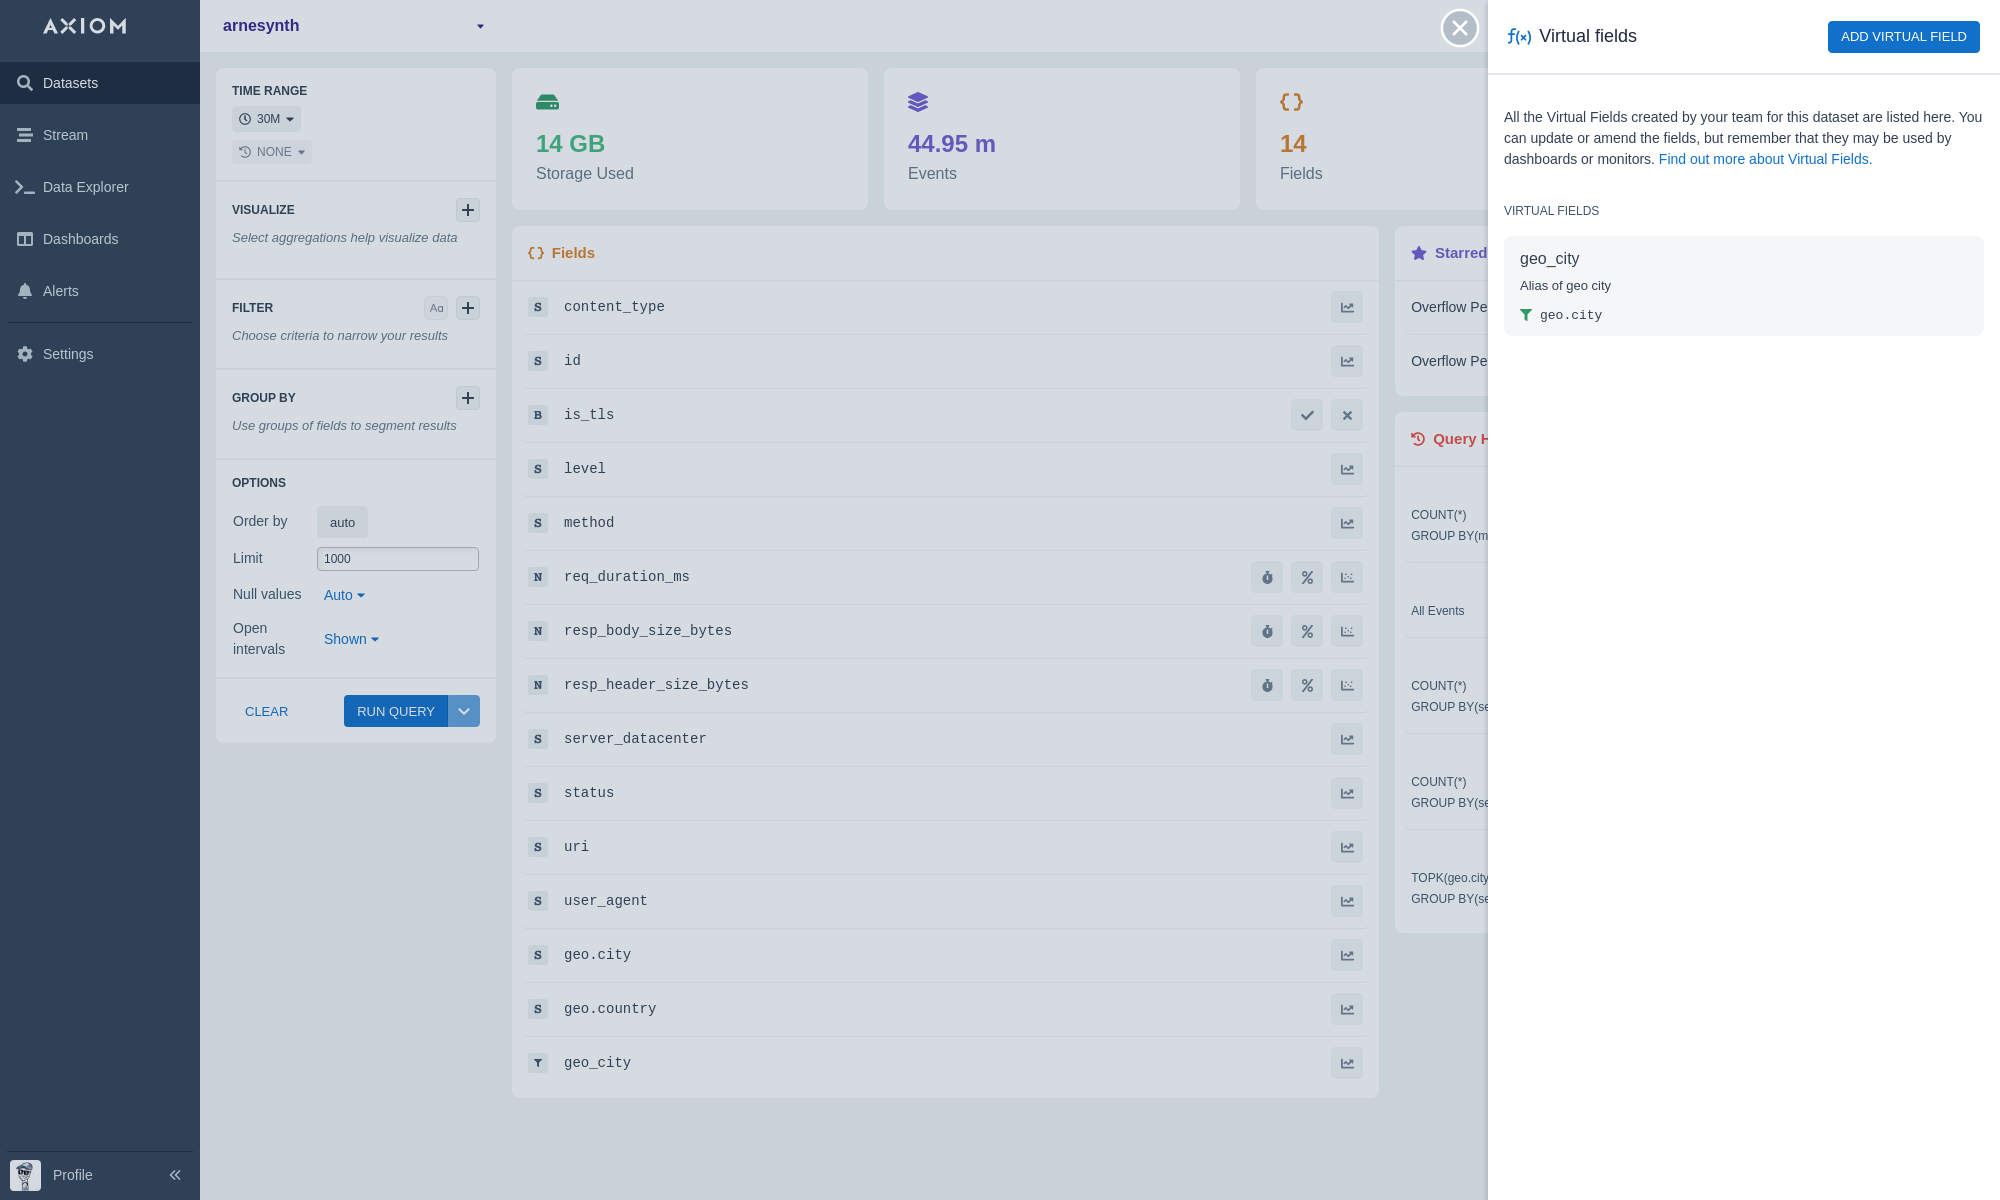Select false X for is_tls field
This screenshot has width=2000, height=1200.
point(1347,415)
